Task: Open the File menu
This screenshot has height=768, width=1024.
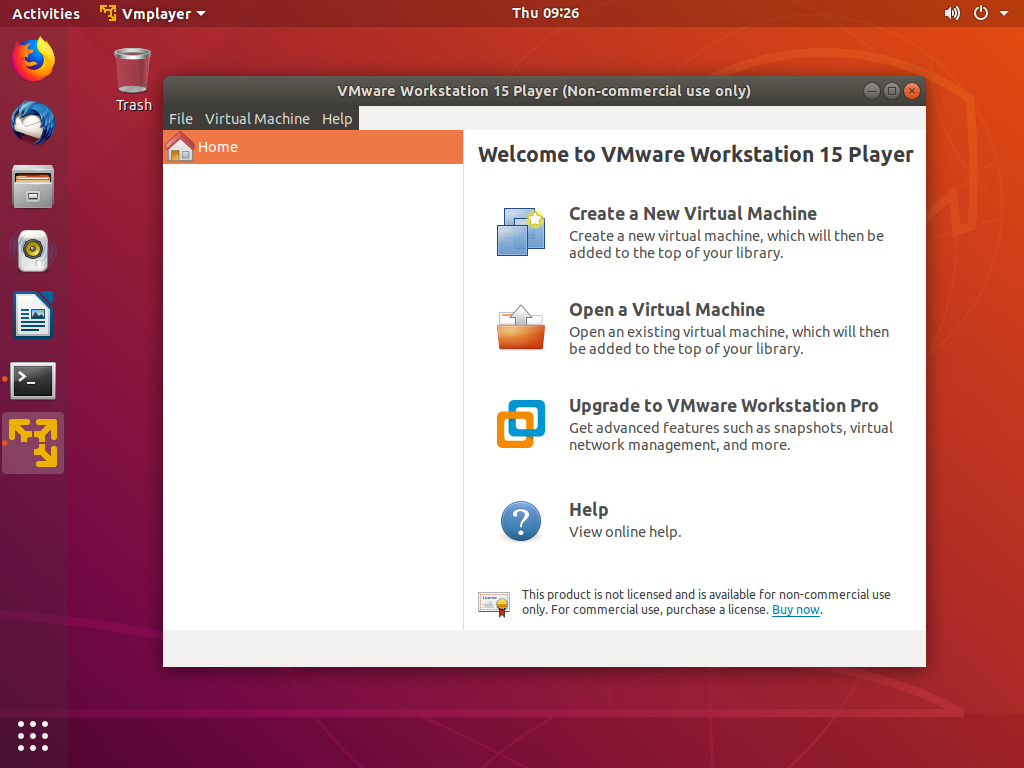Action: [181, 119]
